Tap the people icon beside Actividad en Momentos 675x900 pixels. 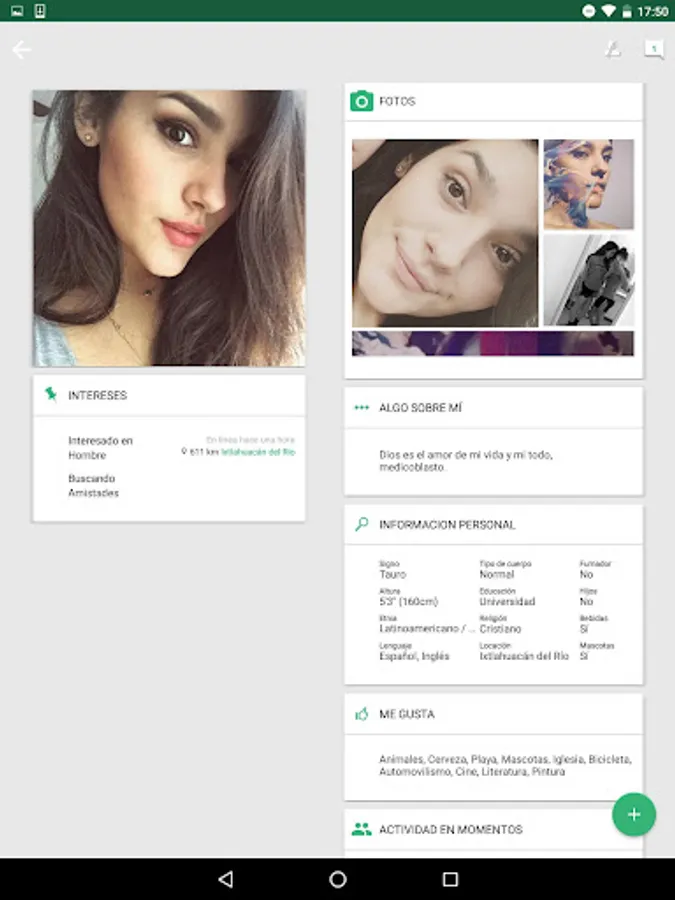tap(362, 829)
